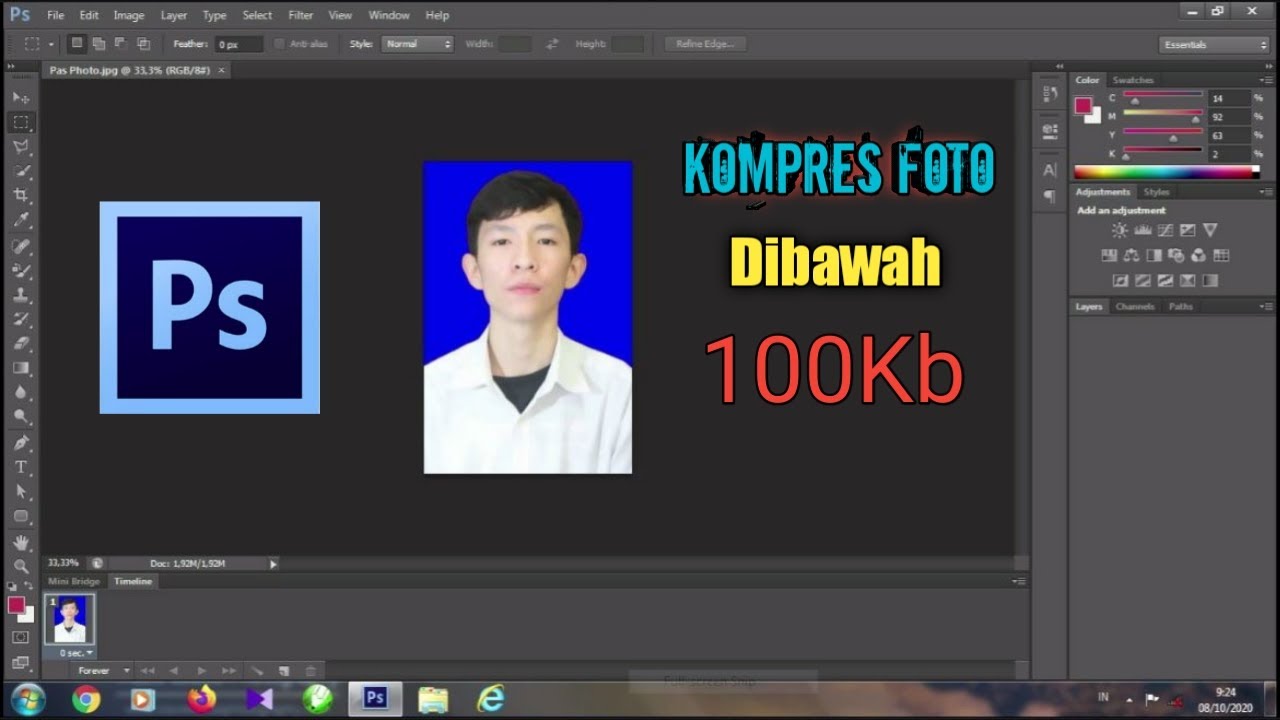The image size is (1280, 720).
Task: Swap foreground and background colors
Action: click(29, 587)
